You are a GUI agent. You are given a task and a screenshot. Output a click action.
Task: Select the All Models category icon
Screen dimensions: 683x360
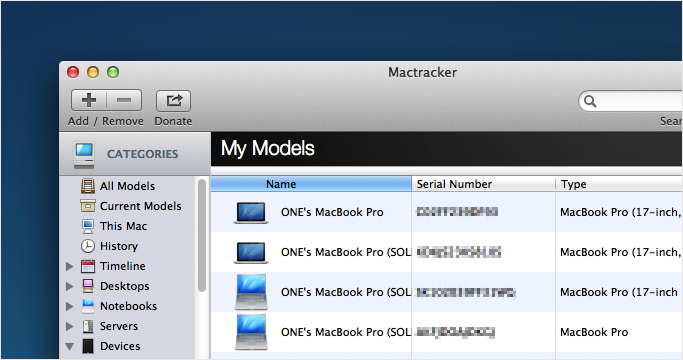[88, 186]
